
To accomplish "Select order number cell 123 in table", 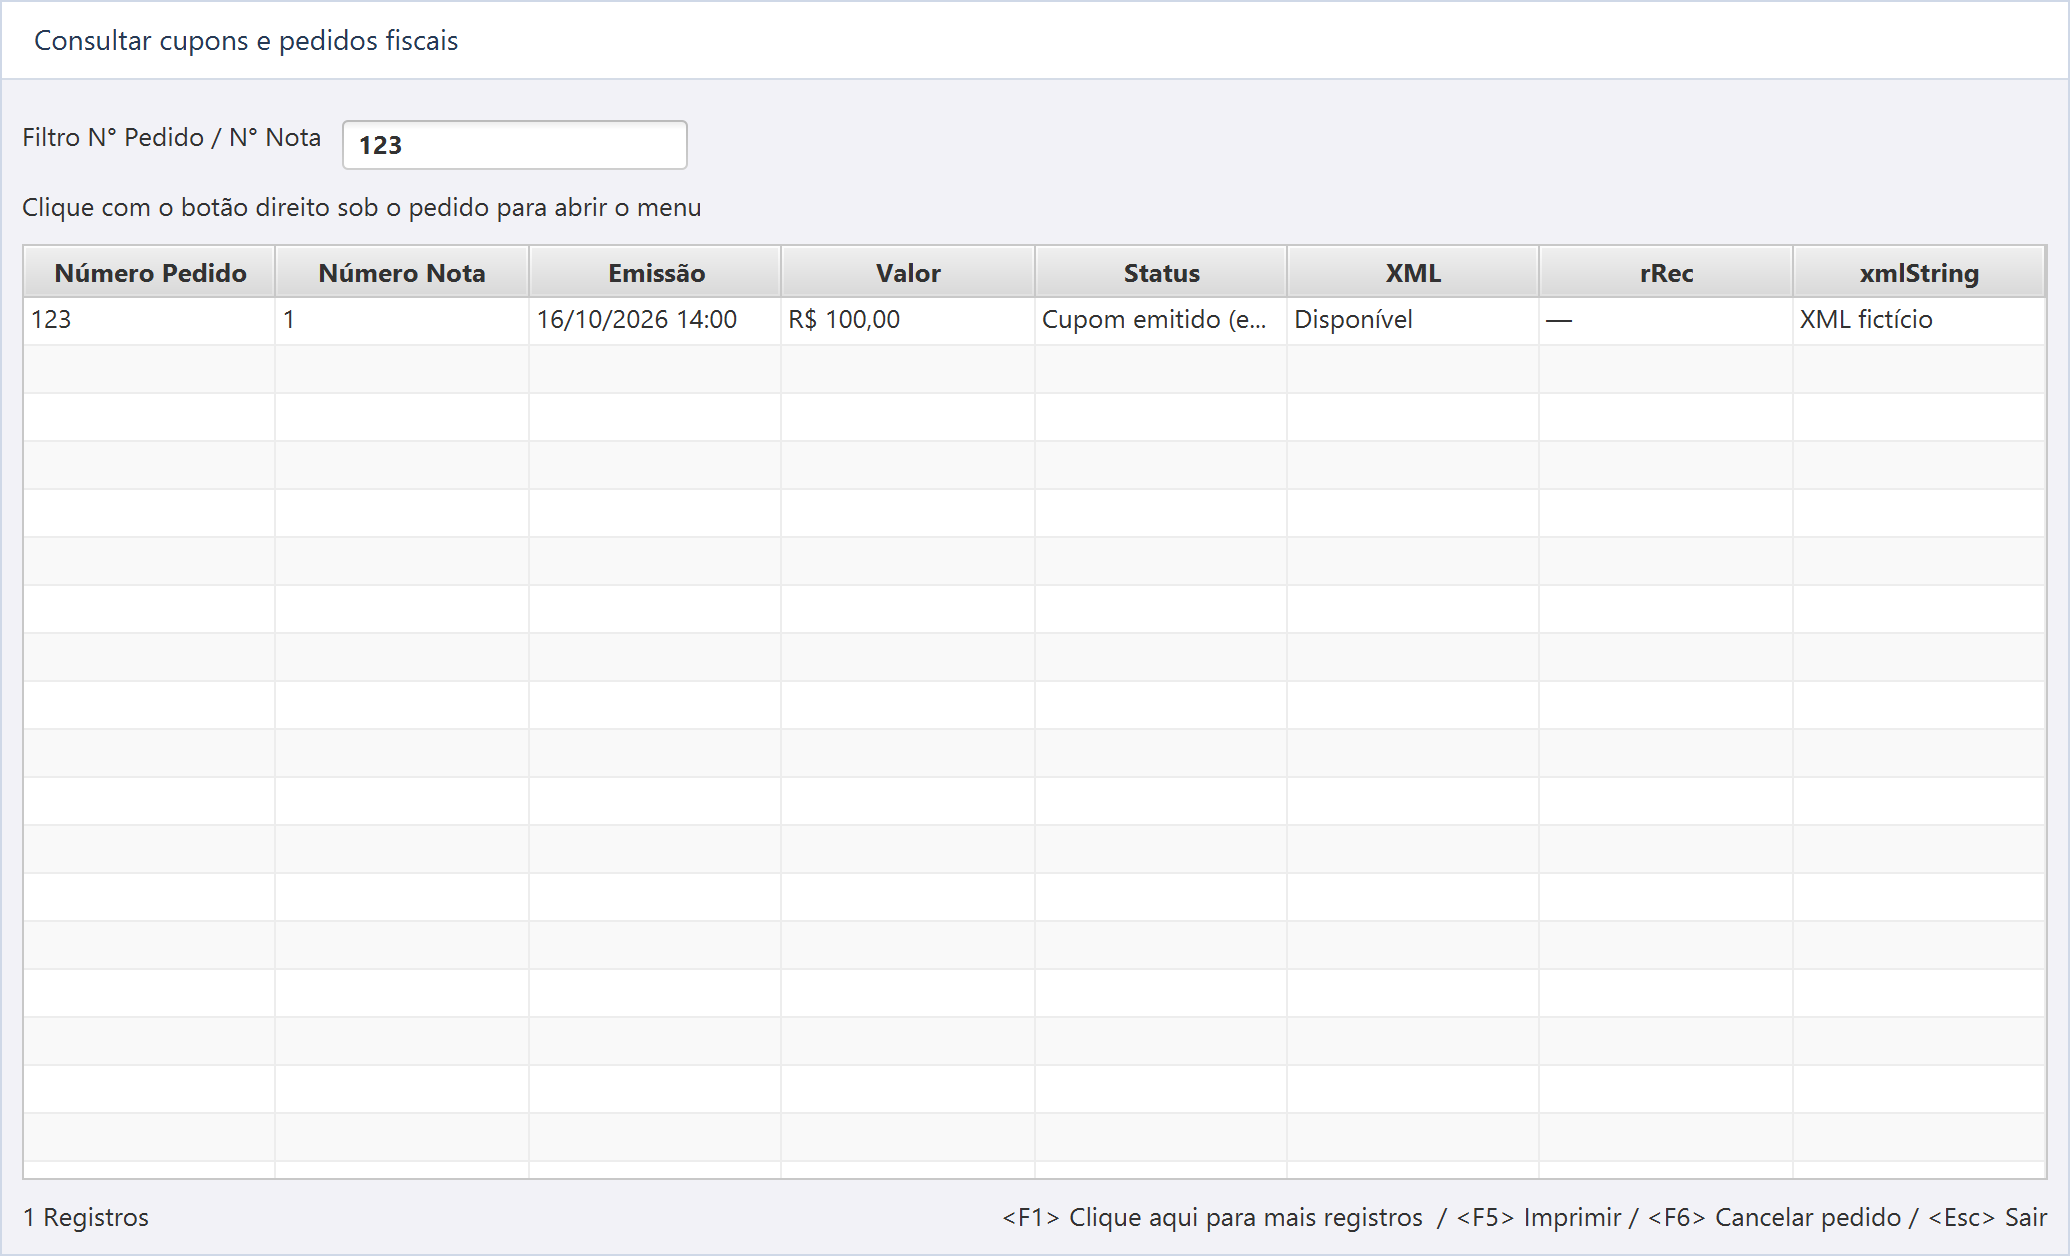I will (x=150, y=320).
